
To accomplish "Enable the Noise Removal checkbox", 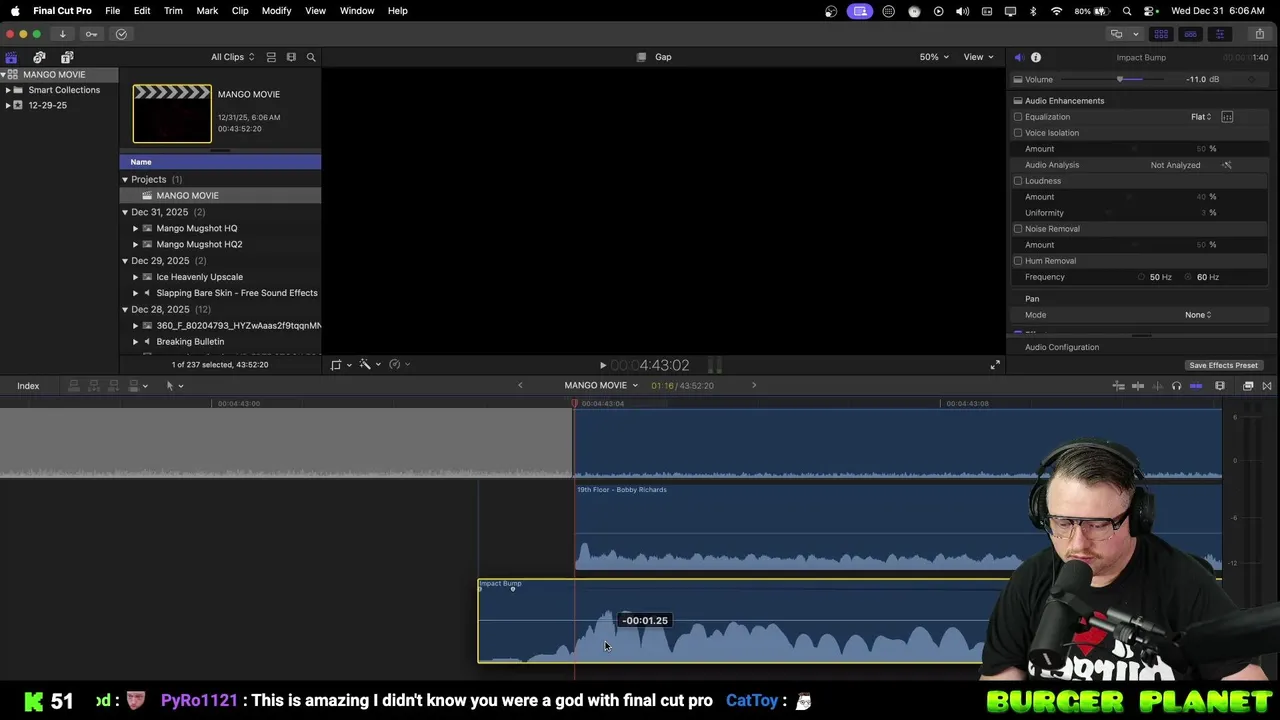I will coord(1018,229).
